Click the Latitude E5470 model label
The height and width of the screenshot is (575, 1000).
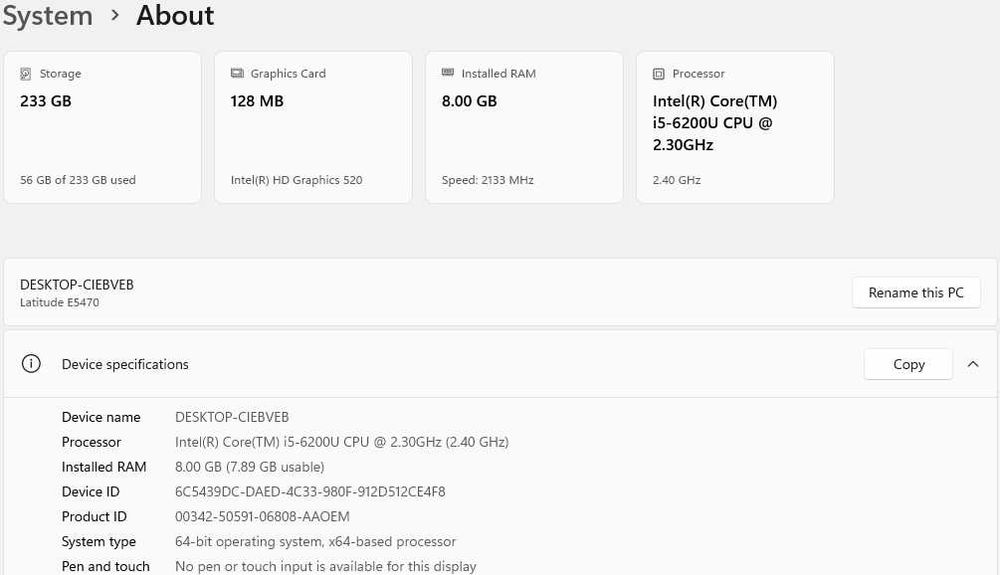[59, 303]
